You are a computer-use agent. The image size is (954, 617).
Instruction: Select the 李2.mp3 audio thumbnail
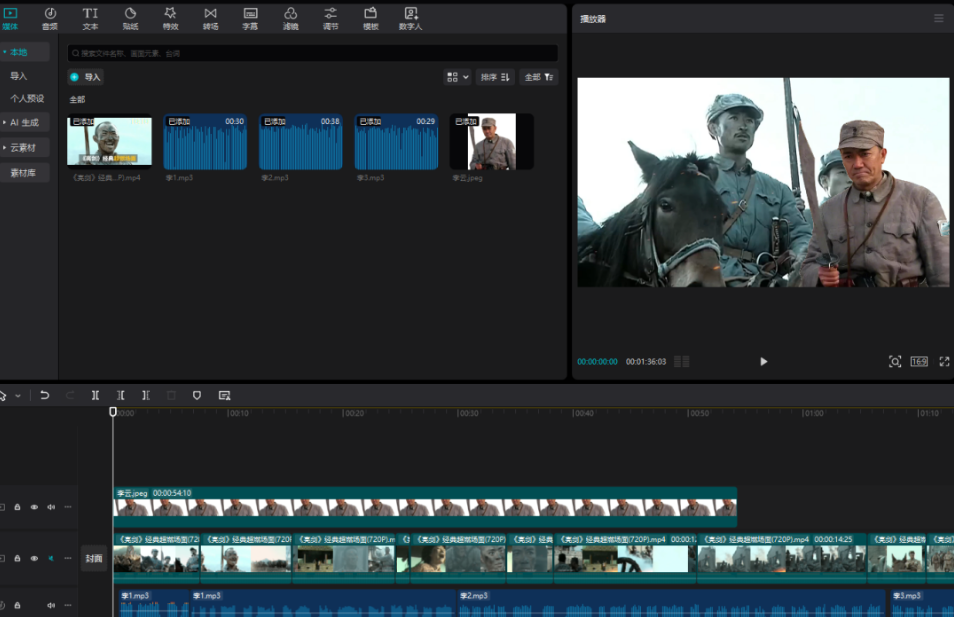click(x=301, y=141)
